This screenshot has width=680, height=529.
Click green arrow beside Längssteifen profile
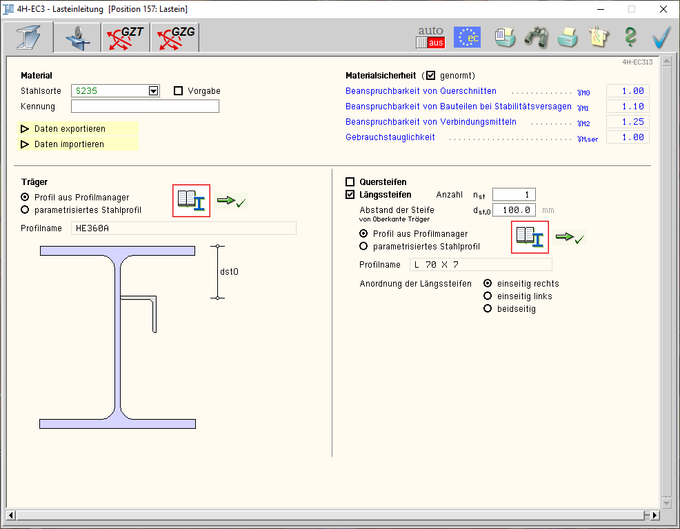coord(570,239)
